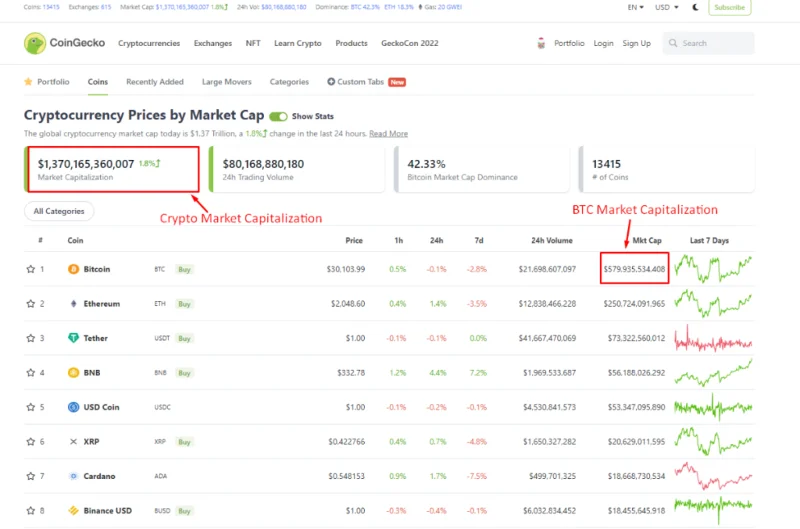Viewport: 800px width, 529px height.
Task: Open the All Categories filter
Action: coord(59,211)
